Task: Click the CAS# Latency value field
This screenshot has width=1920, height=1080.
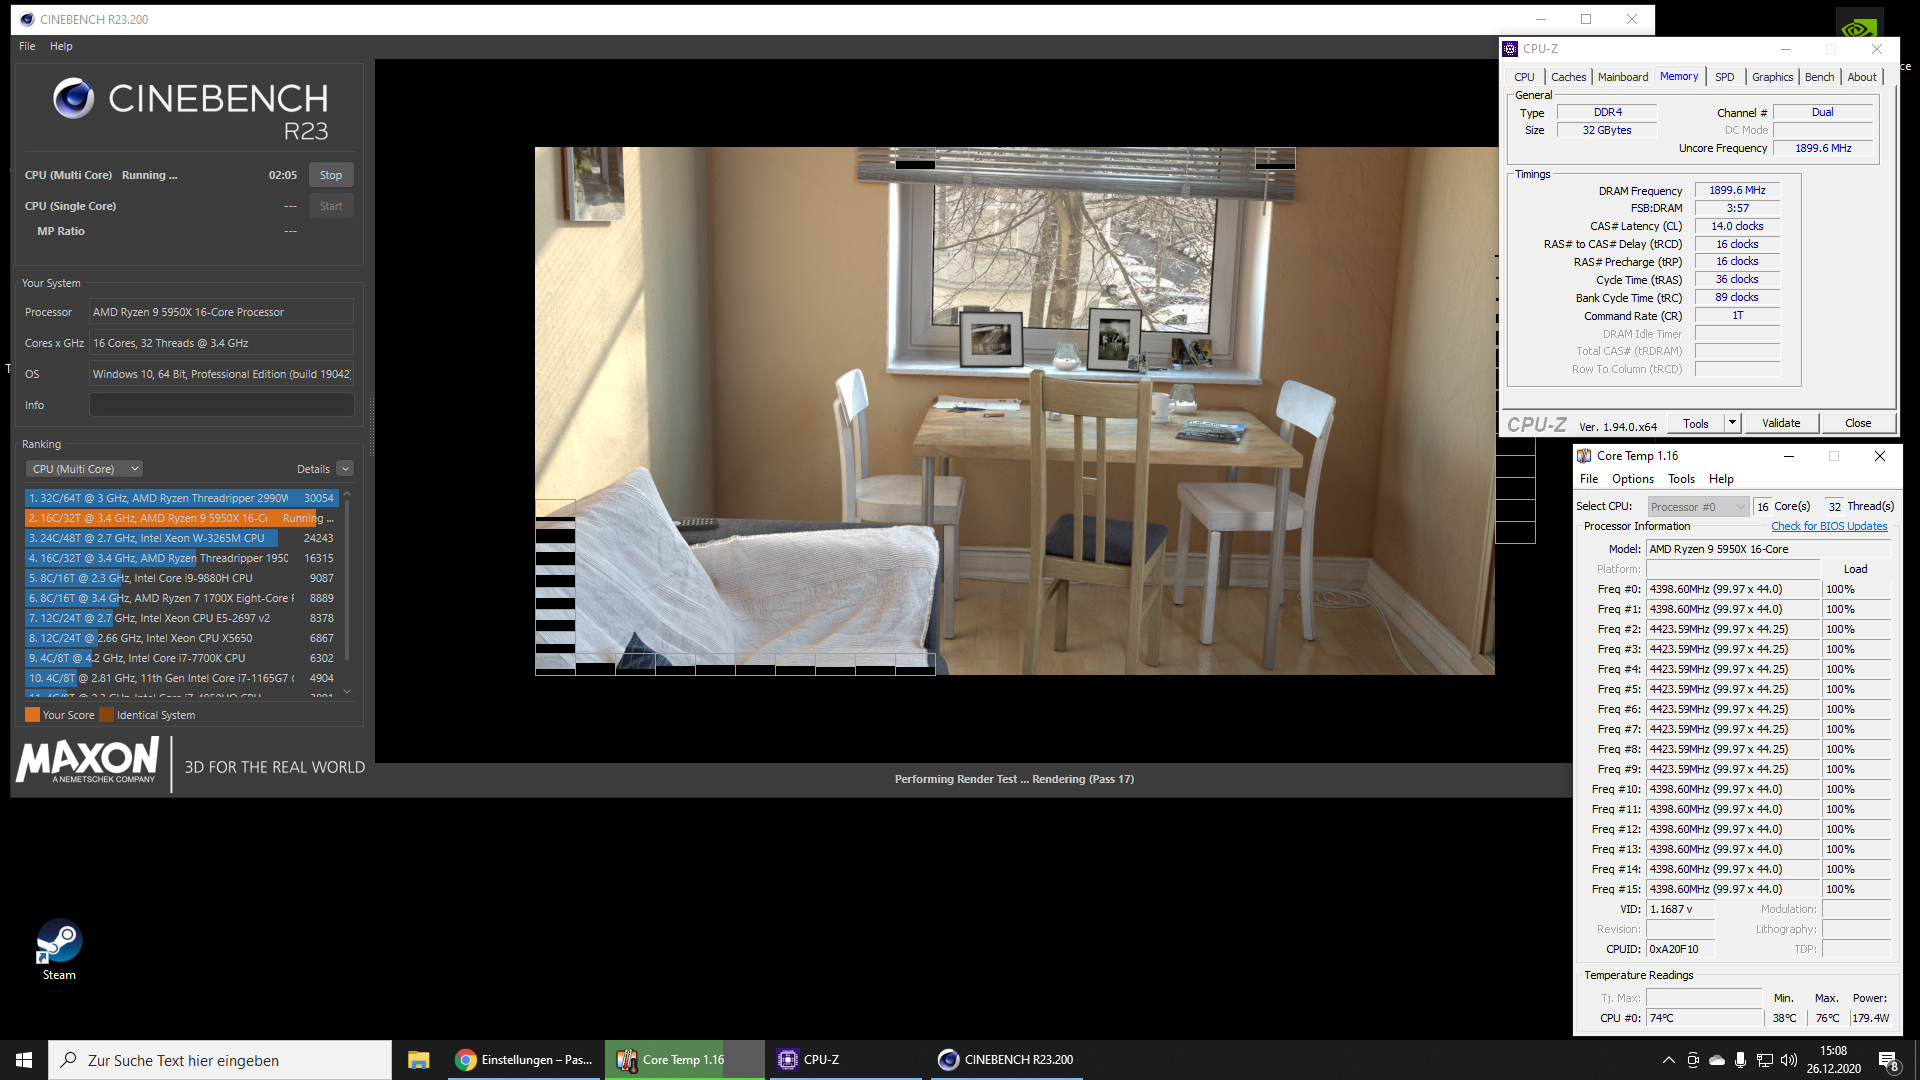Action: [x=1737, y=226]
